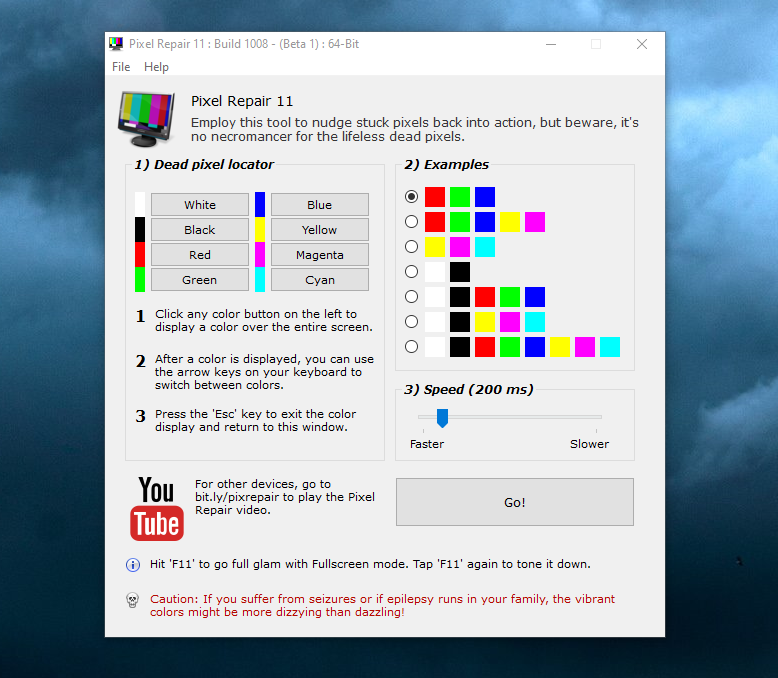This screenshot has height=678, width=778.
Task: Click the Black color button
Action: click(x=200, y=230)
